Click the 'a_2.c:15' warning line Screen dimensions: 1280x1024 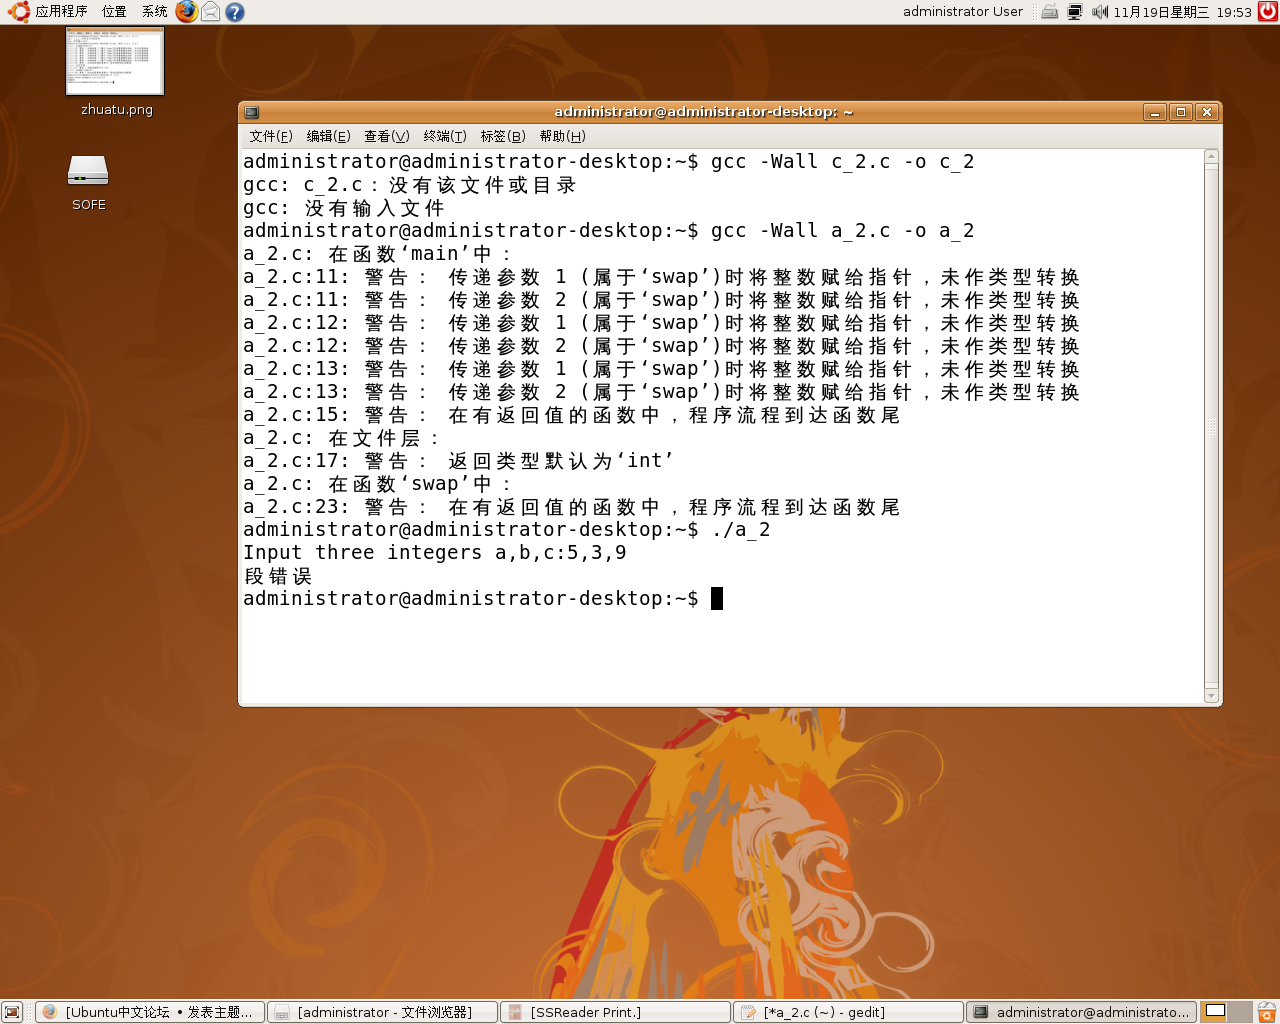(572, 415)
